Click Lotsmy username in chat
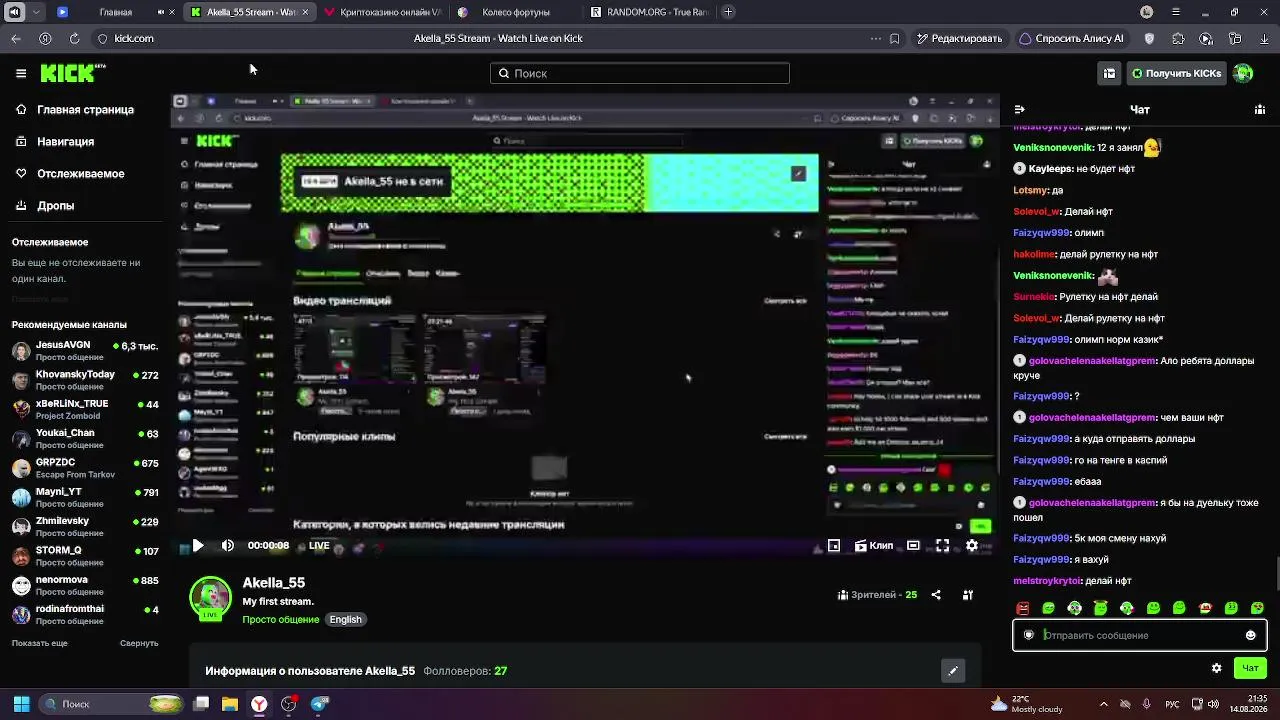This screenshot has height=720, width=1280. pos(1031,190)
